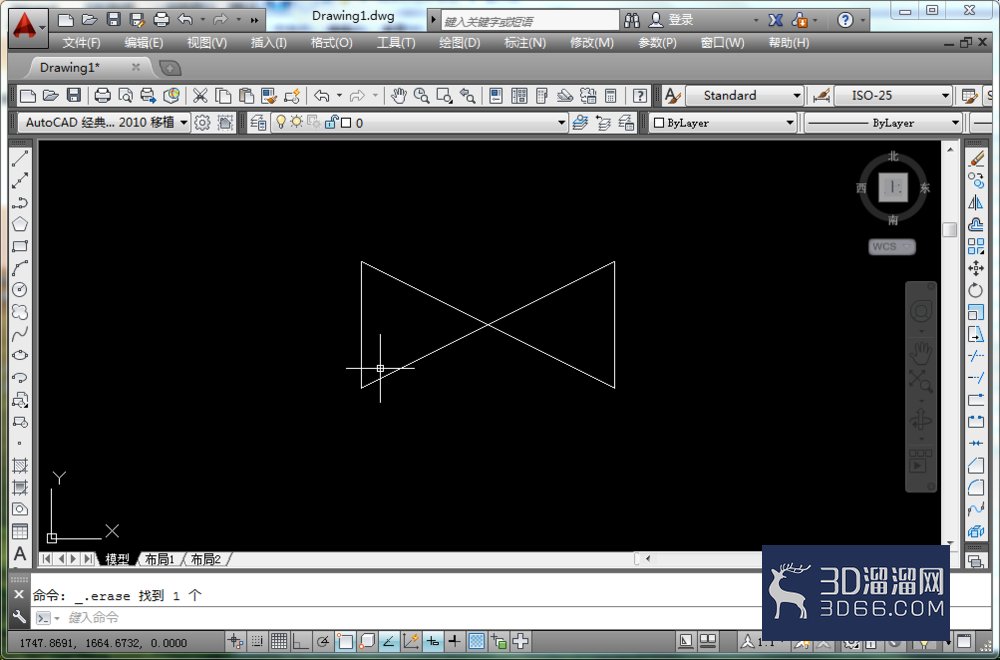
Task: Select the Hatch tool
Action: pos(20,466)
